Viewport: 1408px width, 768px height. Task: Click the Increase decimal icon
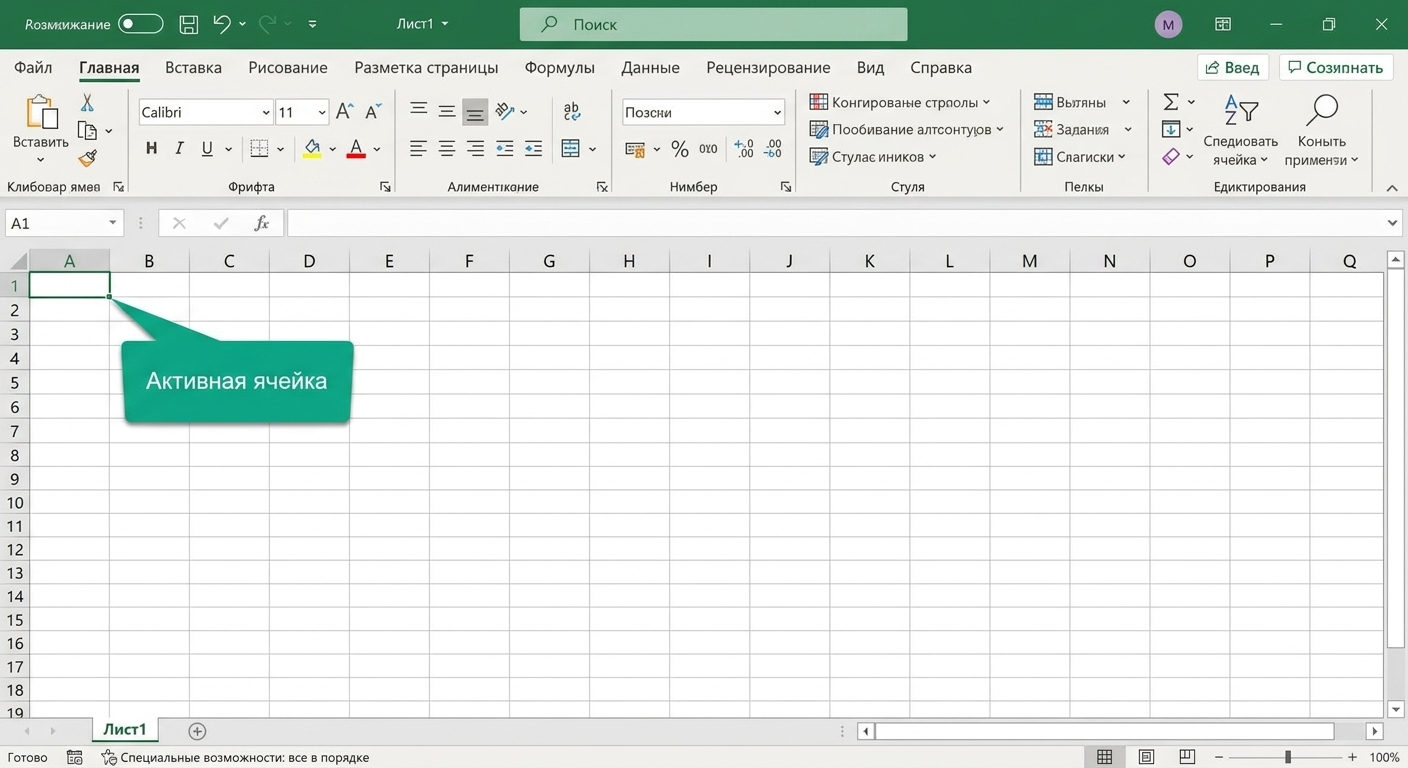744,149
